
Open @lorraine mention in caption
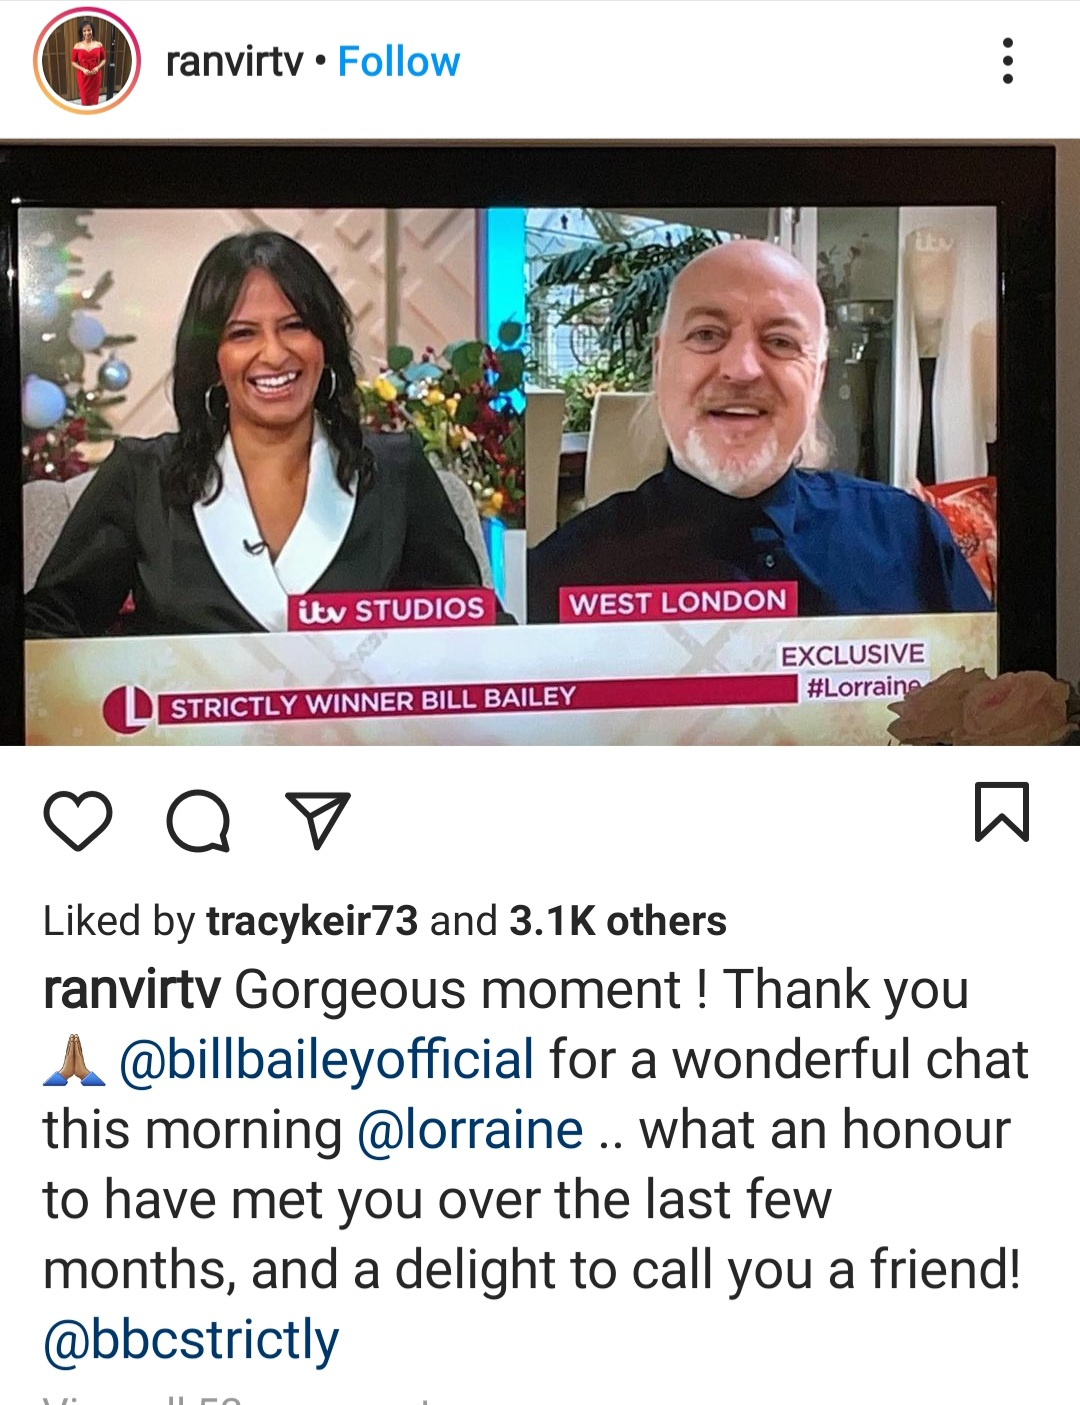(470, 1130)
